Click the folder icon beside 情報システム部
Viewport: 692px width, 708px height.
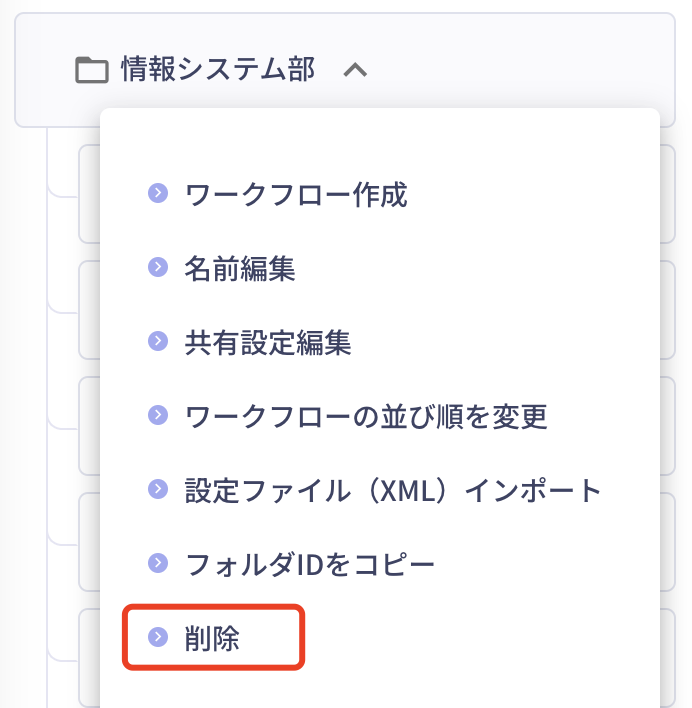pyautogui.click(x=92, y=70)
